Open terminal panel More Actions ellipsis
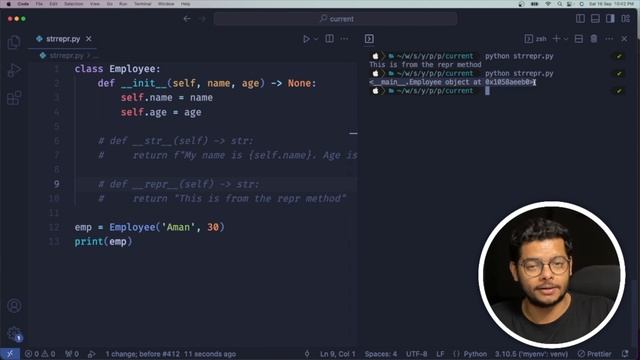 pos(609,39)
